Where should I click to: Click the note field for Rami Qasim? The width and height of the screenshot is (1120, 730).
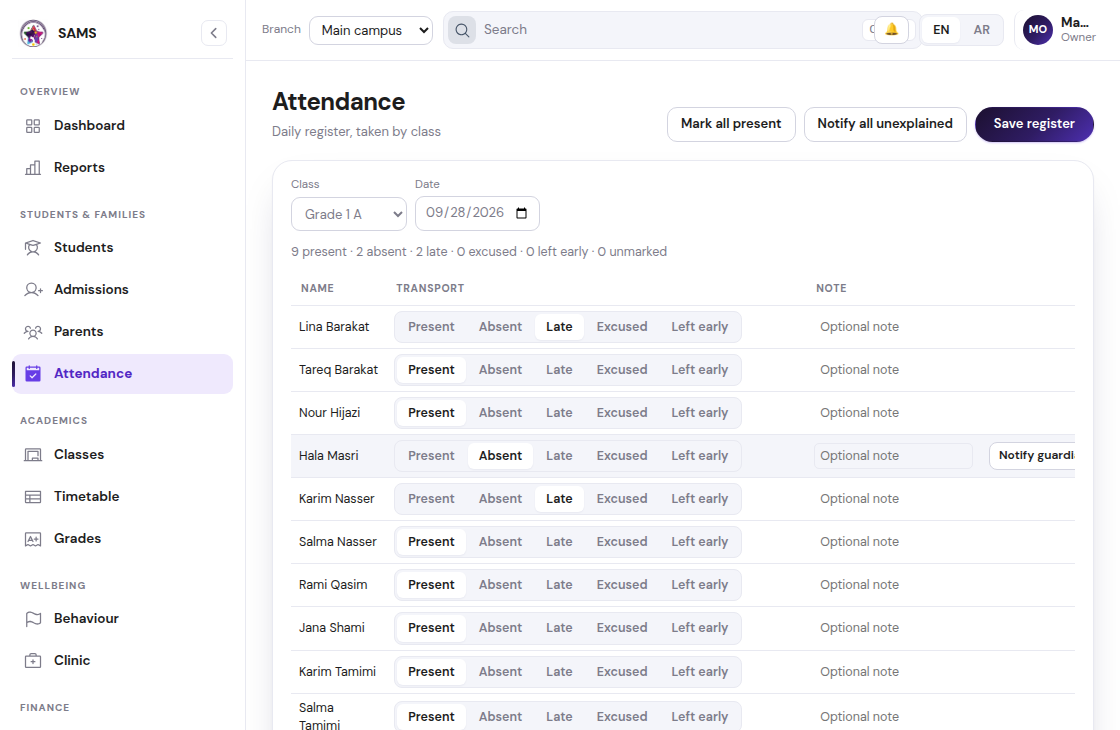pyautogui.click(x=893, y=585)
